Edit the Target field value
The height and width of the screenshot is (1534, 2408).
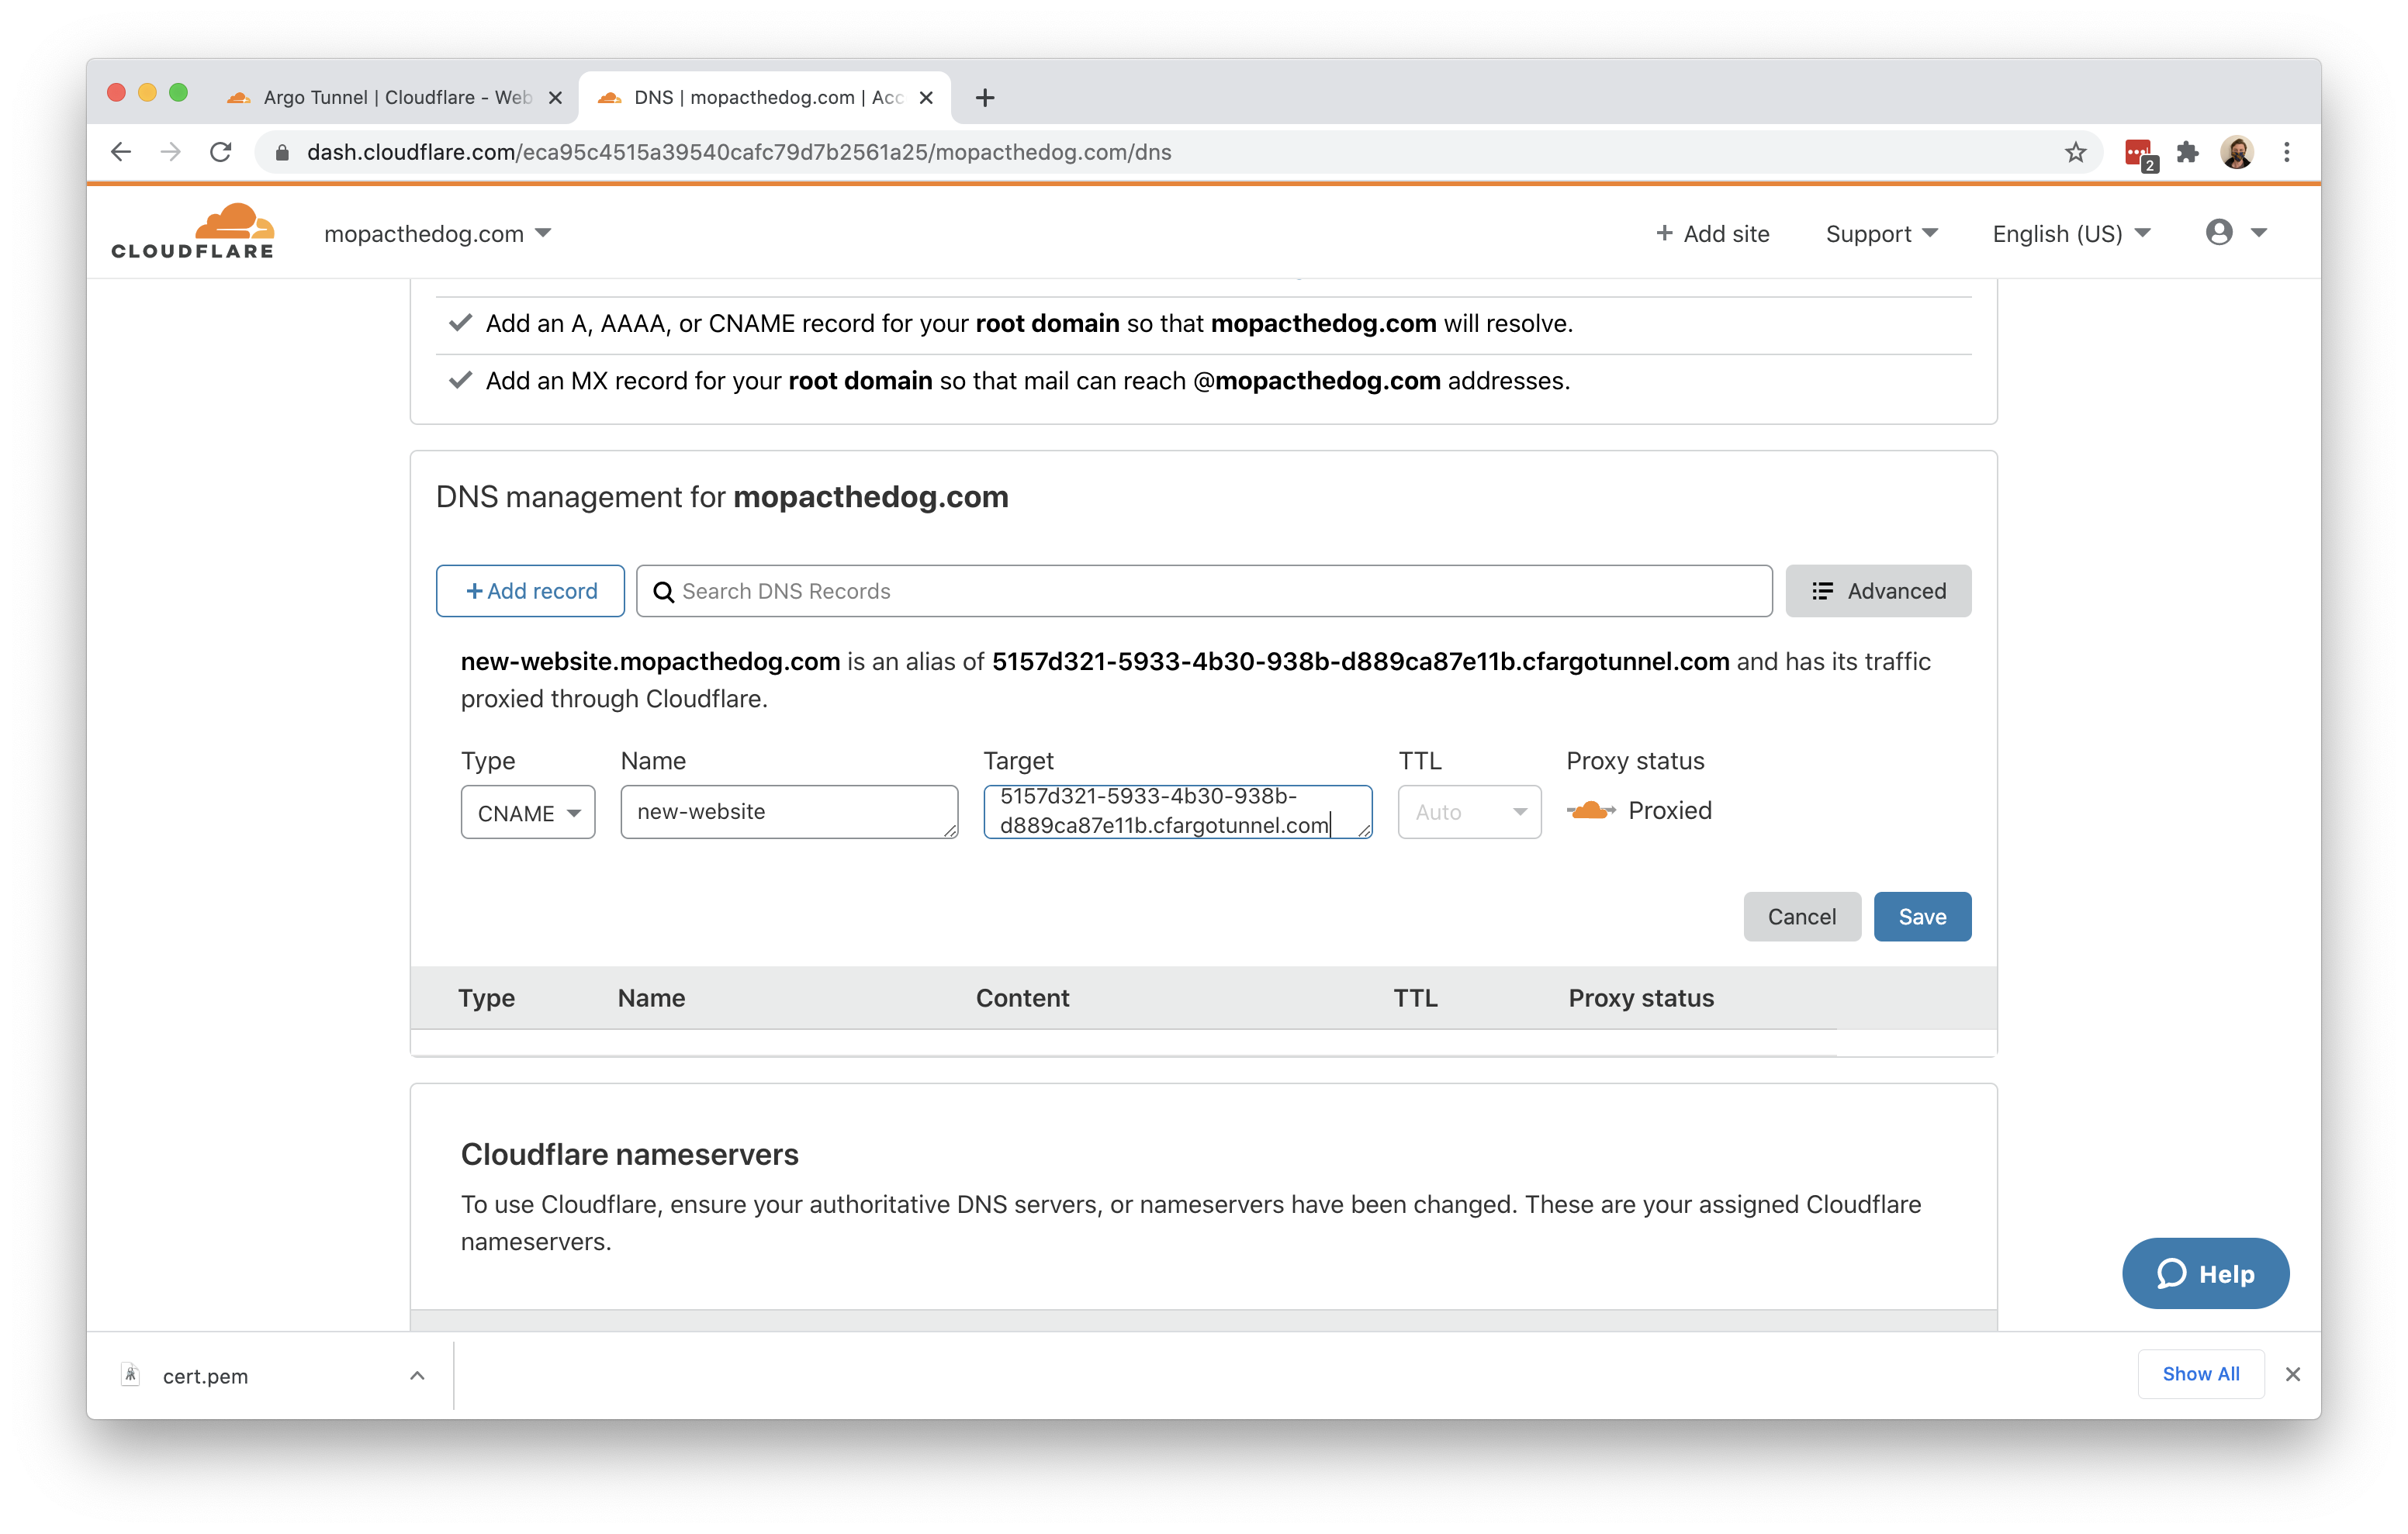click(x=1178, y=812)
